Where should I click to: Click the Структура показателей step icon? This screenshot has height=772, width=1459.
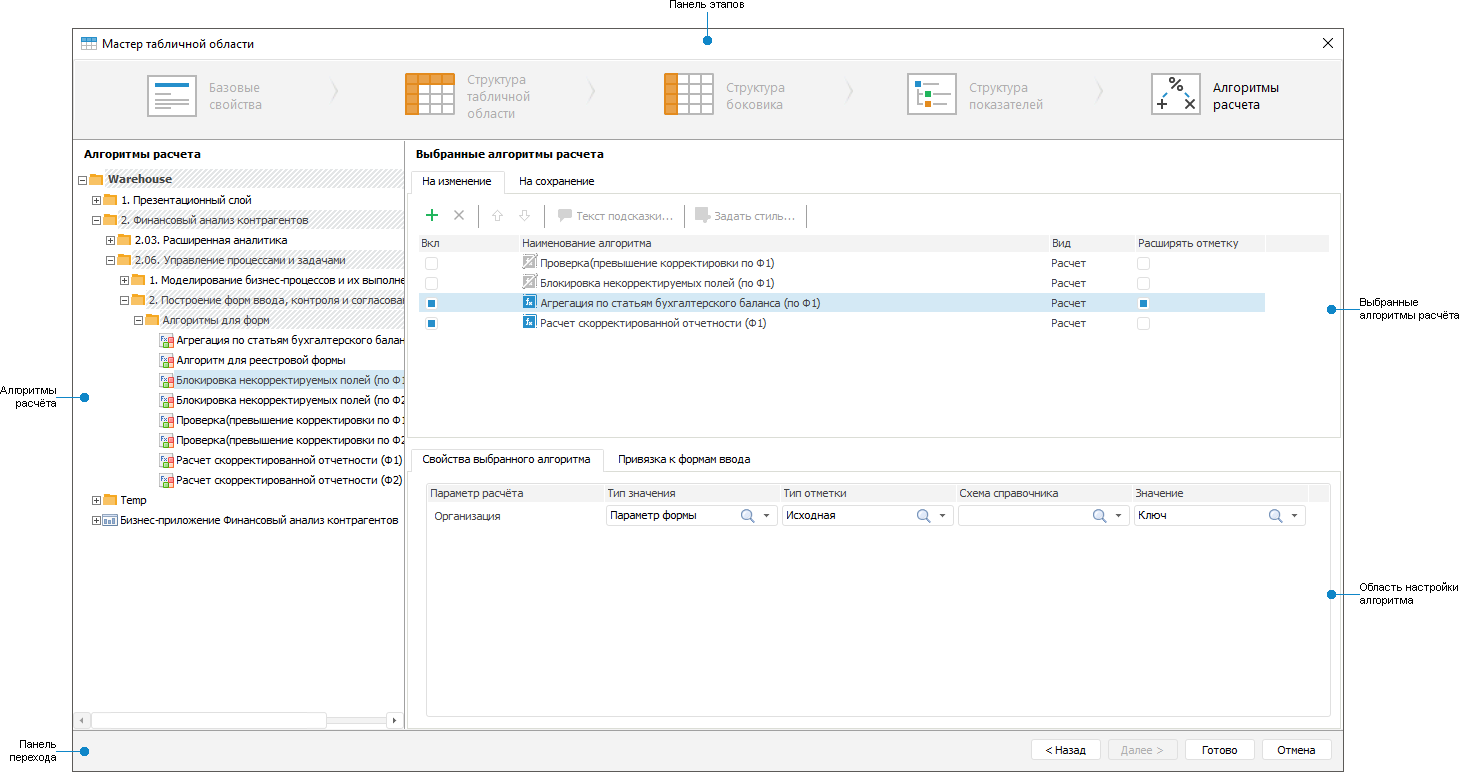pyautogui.click(x=932, y=96)
